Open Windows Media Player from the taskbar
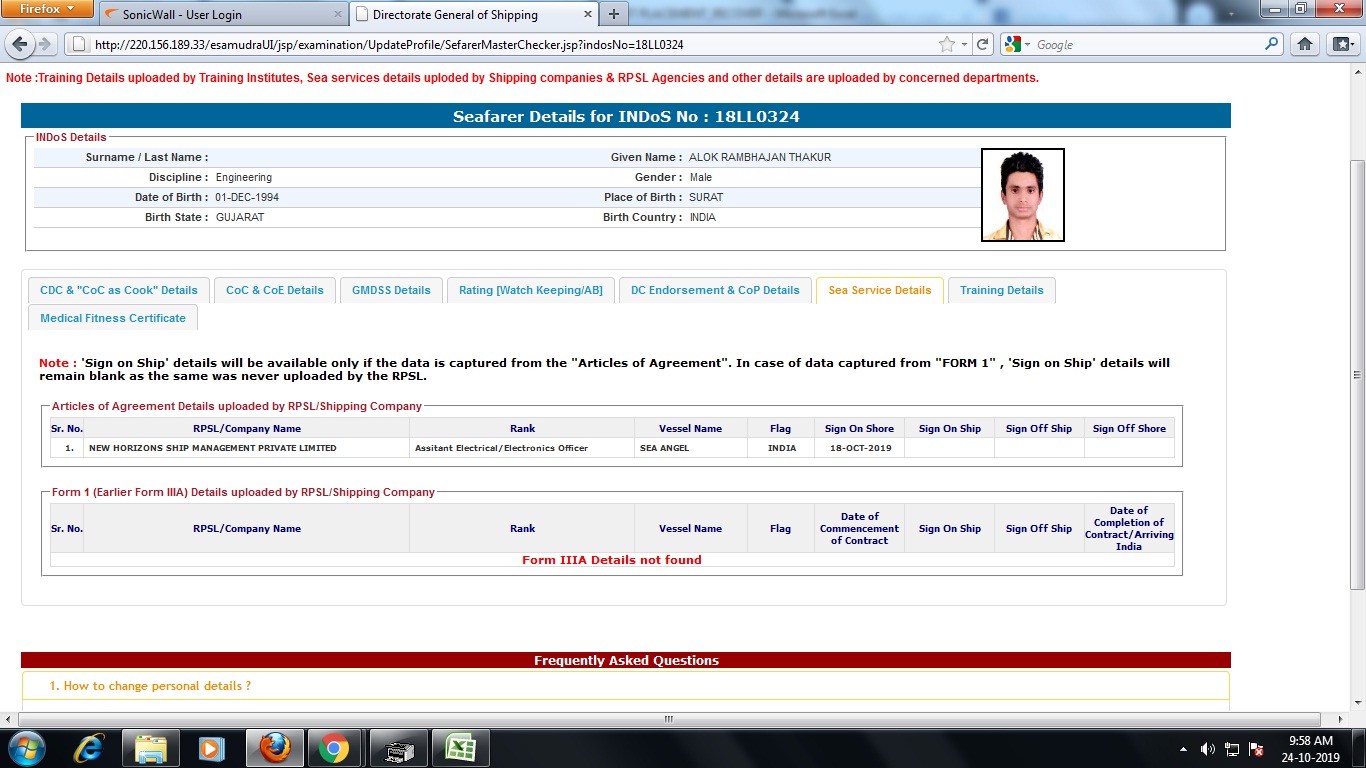The image size is (1366, 768). (x=210, y=748)
